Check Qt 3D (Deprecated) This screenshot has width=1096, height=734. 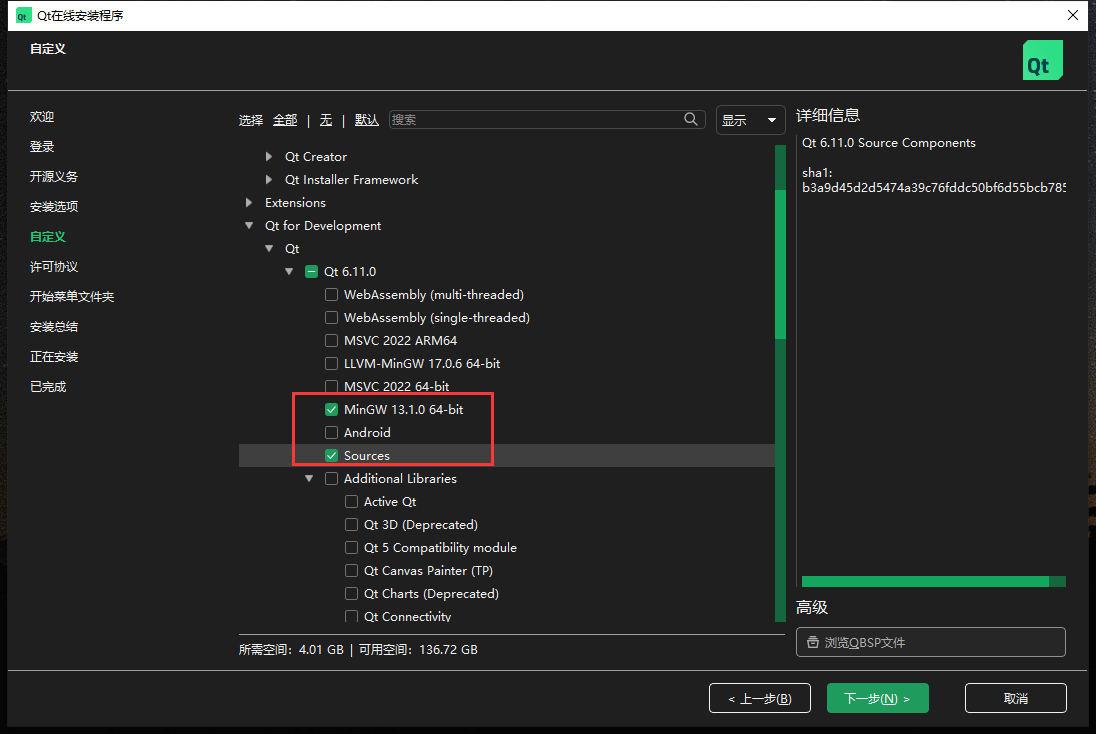coord(352,525)
